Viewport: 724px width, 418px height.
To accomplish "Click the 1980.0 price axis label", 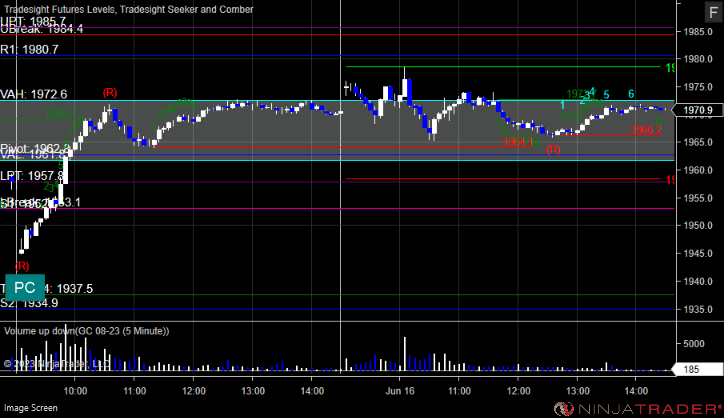I will click(x=697, y=59).
